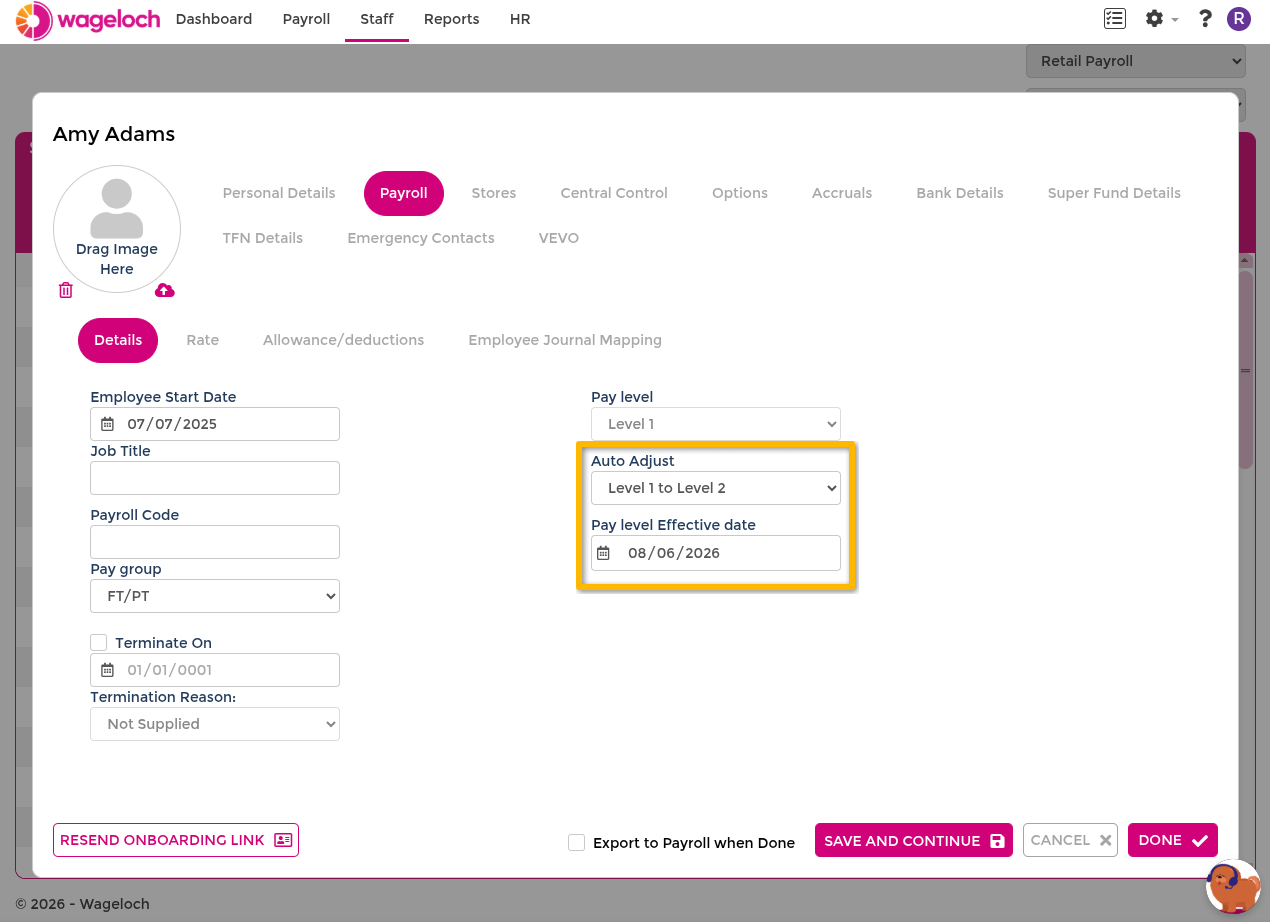Open the Pay level dropdown

[716, 424]
